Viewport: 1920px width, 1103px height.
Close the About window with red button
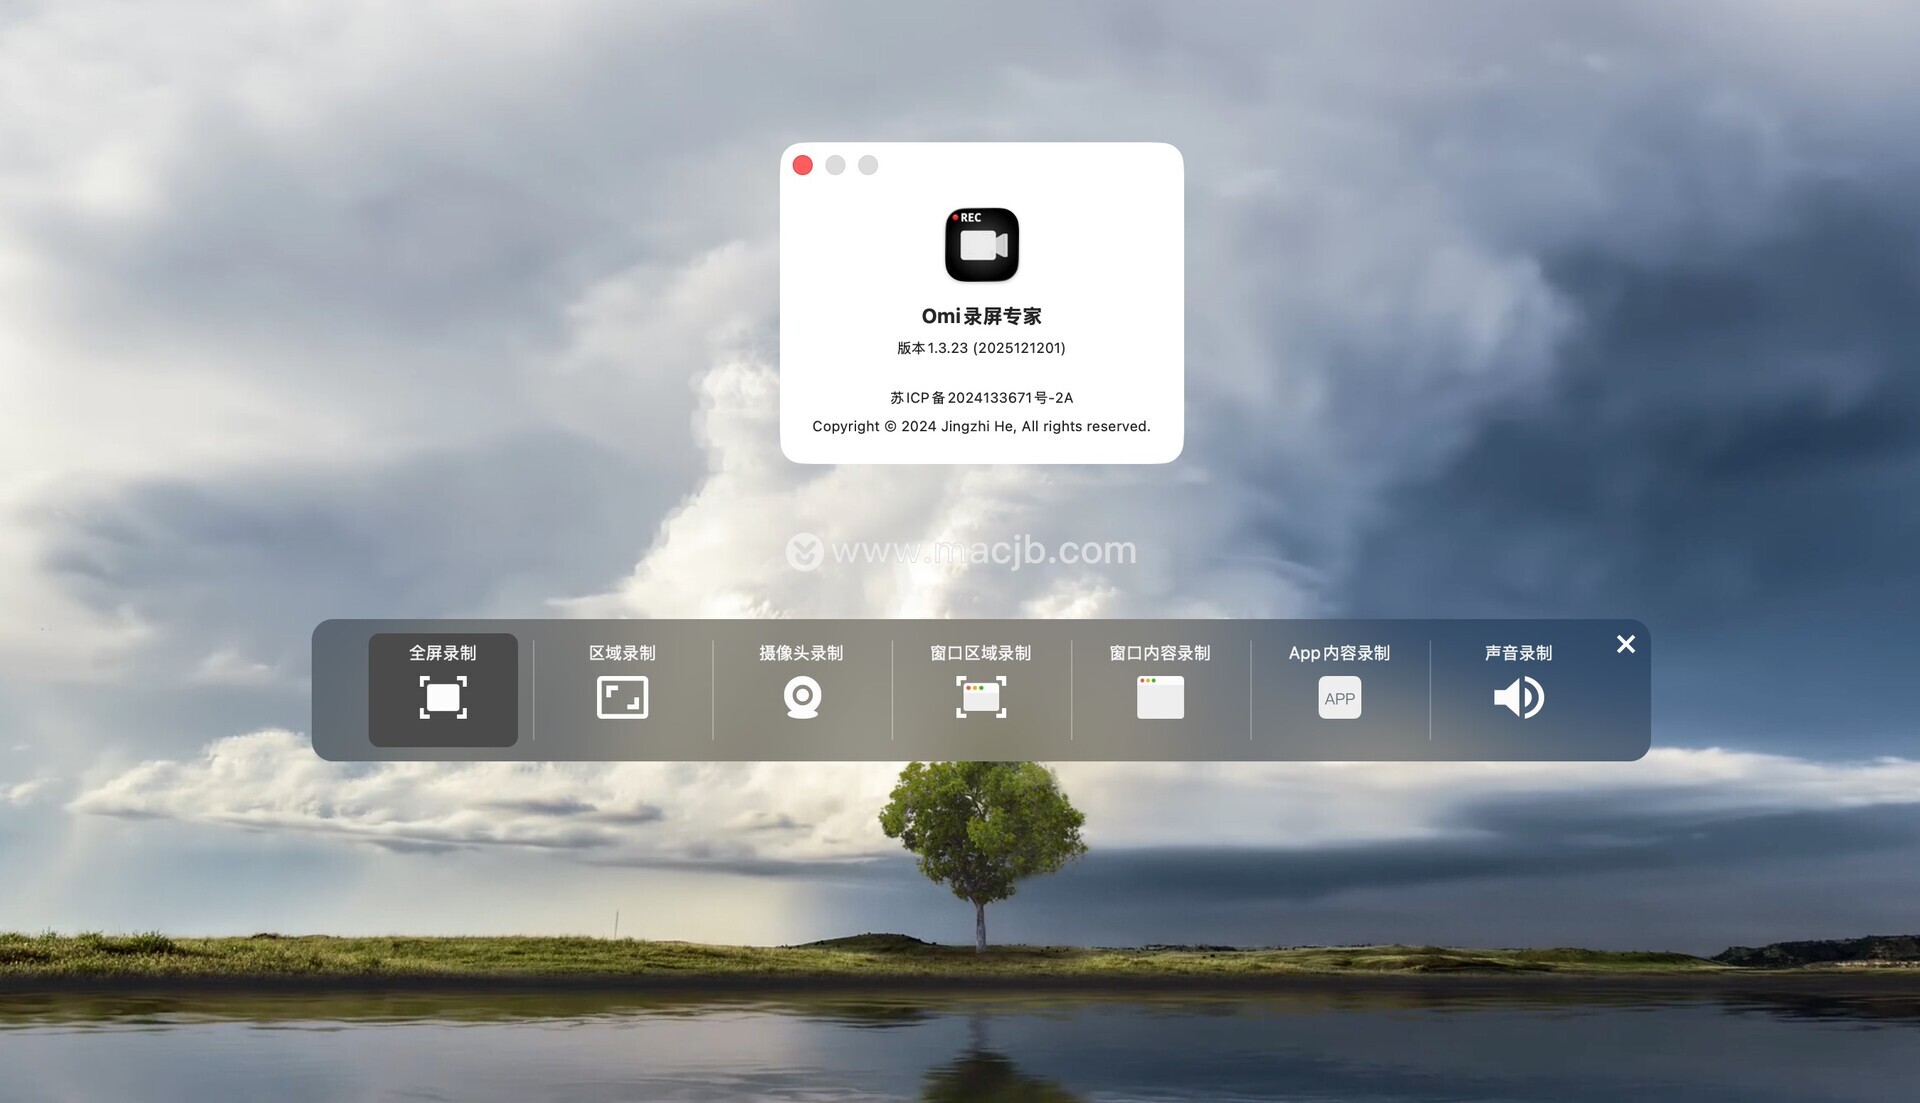click(803, 165)
